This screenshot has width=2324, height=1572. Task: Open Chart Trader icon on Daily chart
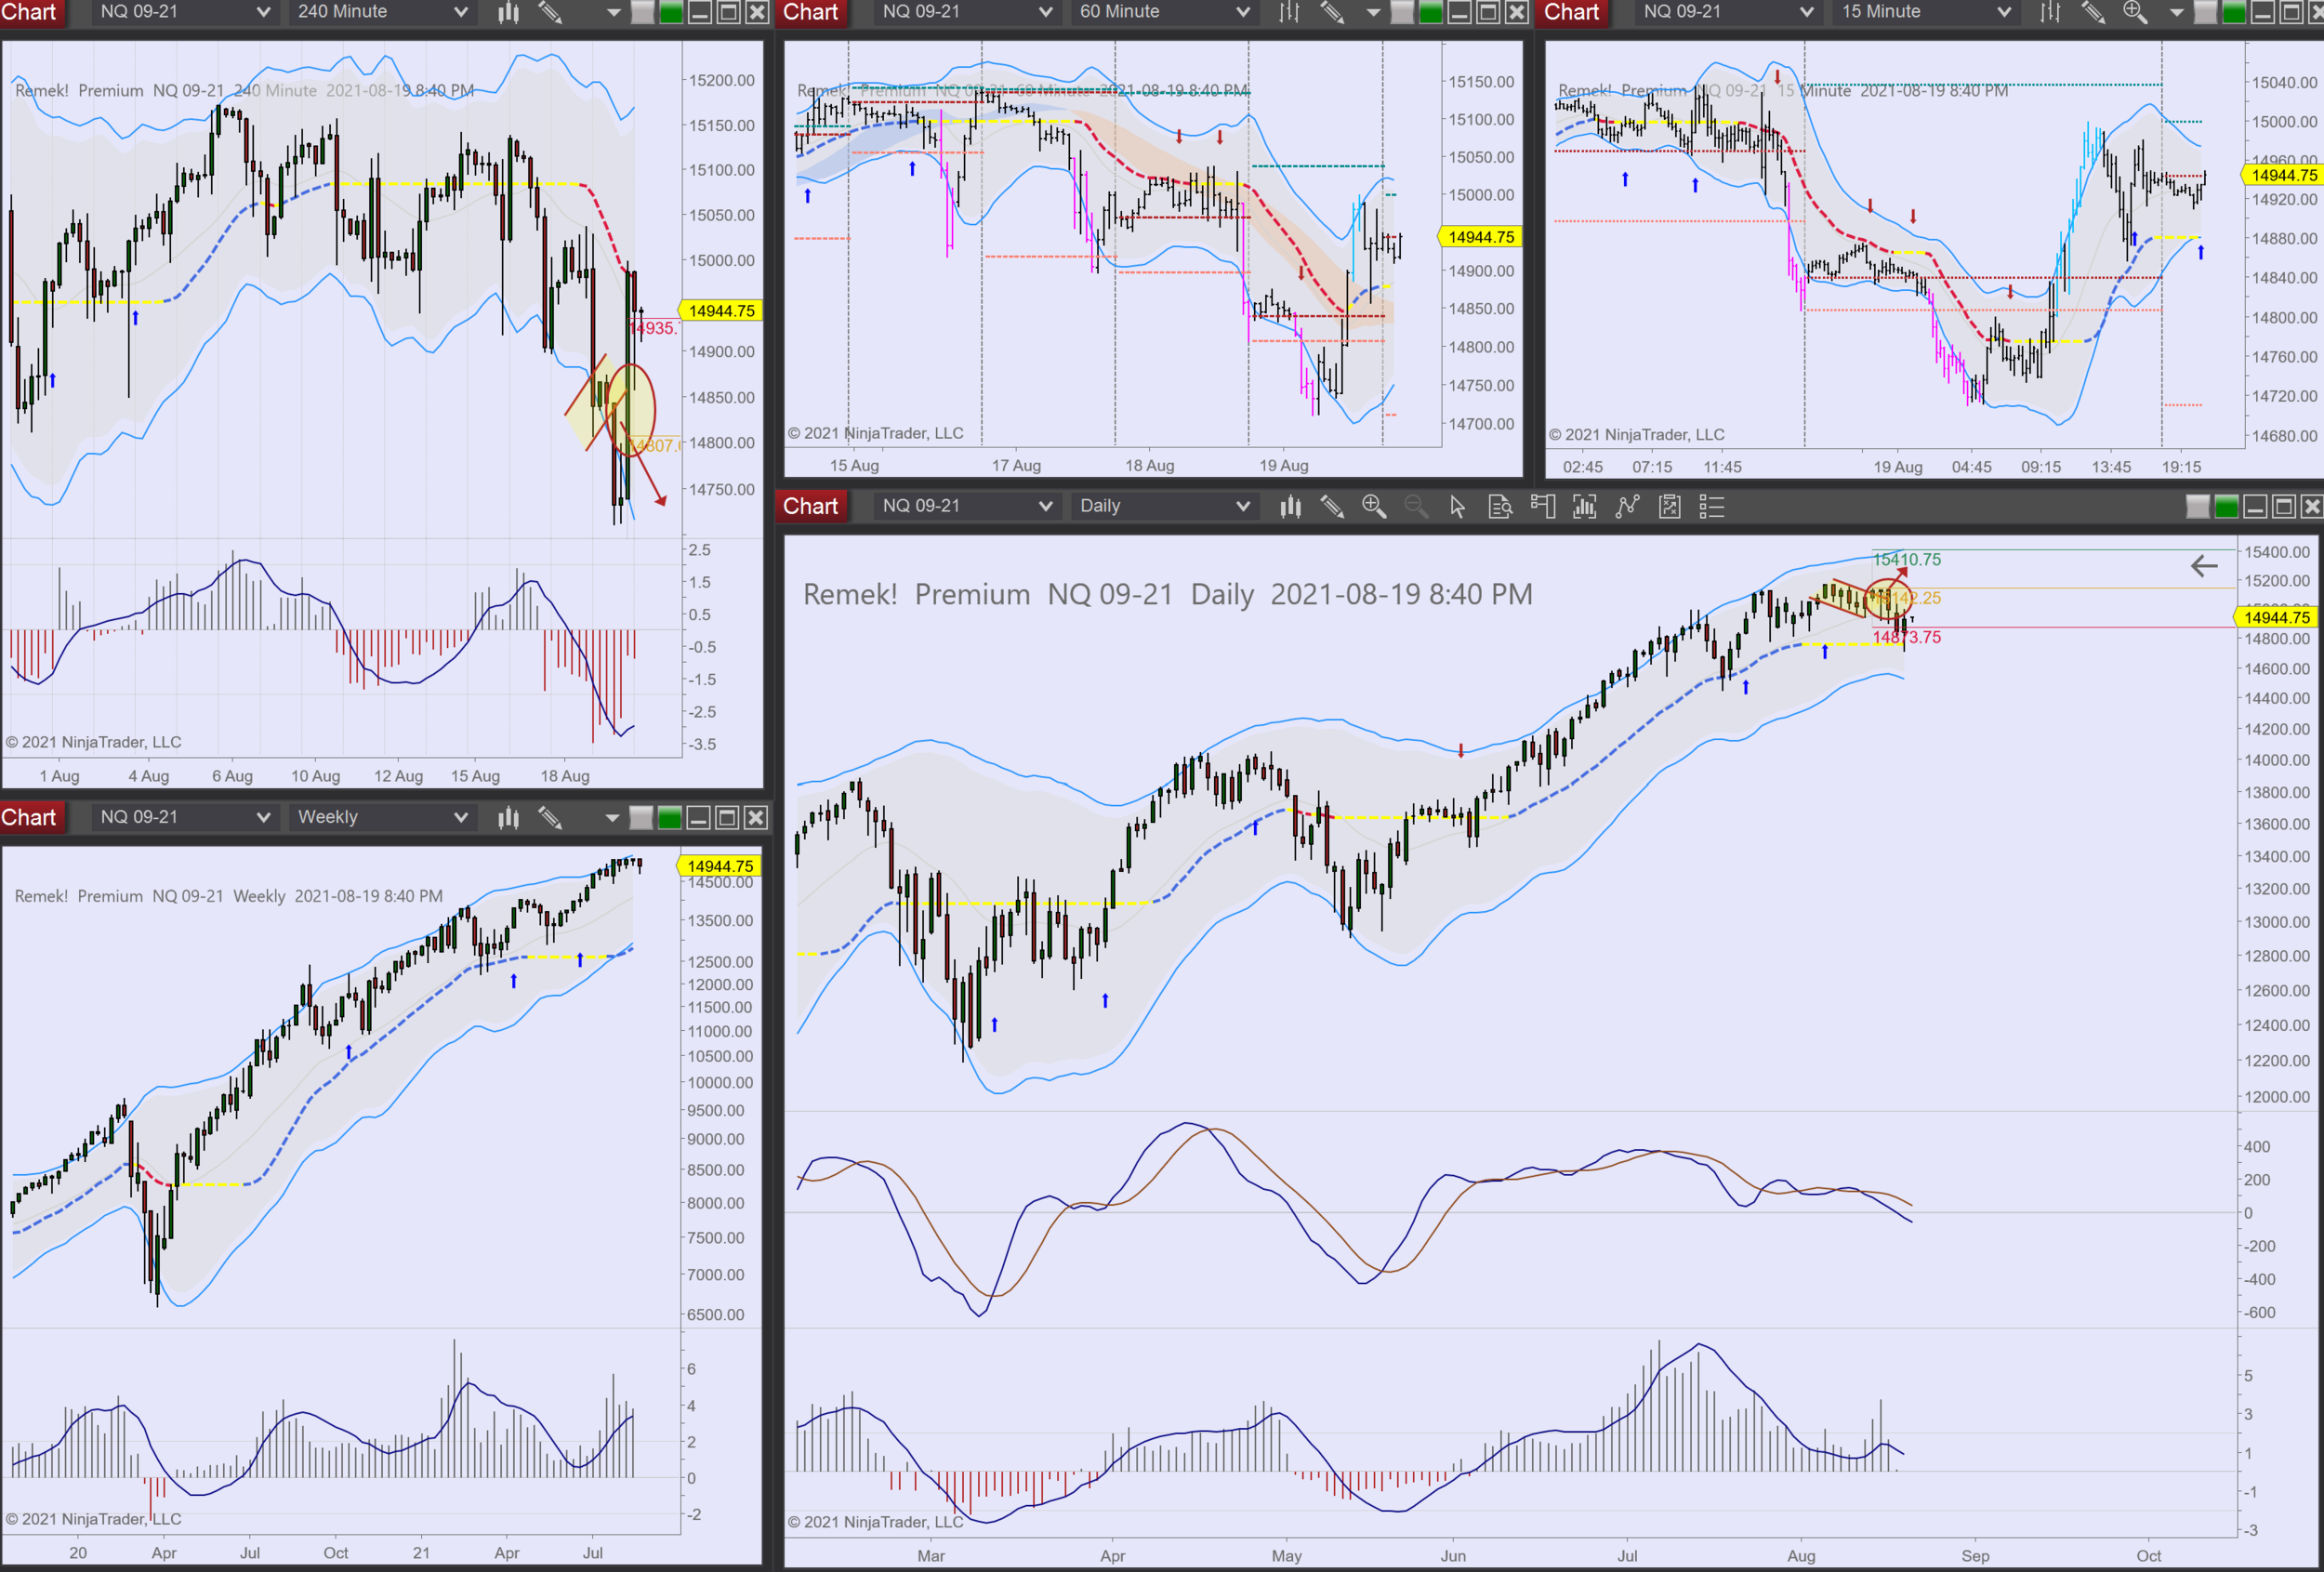(1542, 507)
